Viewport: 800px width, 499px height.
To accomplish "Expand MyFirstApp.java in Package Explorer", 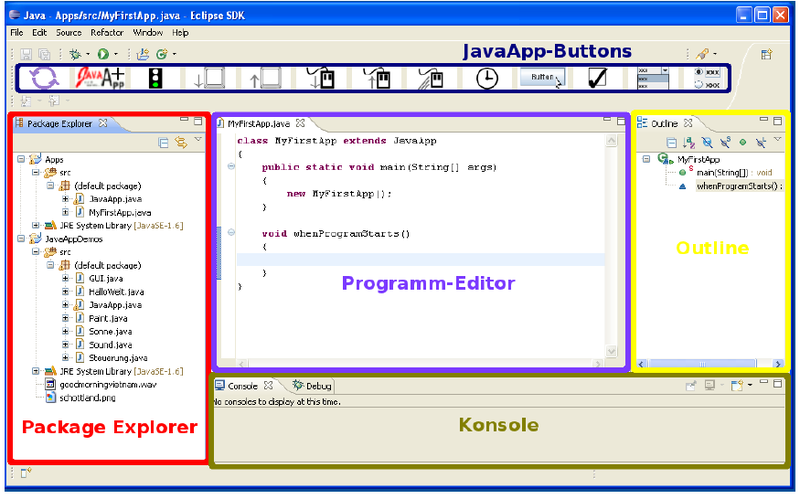I will pyautogui.click(x=65, y=212).
